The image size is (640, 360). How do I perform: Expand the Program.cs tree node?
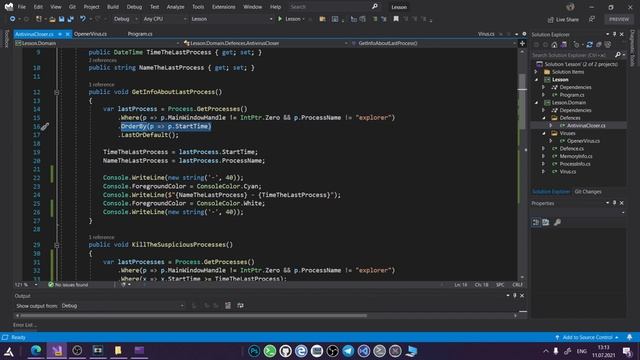point(544,95)
